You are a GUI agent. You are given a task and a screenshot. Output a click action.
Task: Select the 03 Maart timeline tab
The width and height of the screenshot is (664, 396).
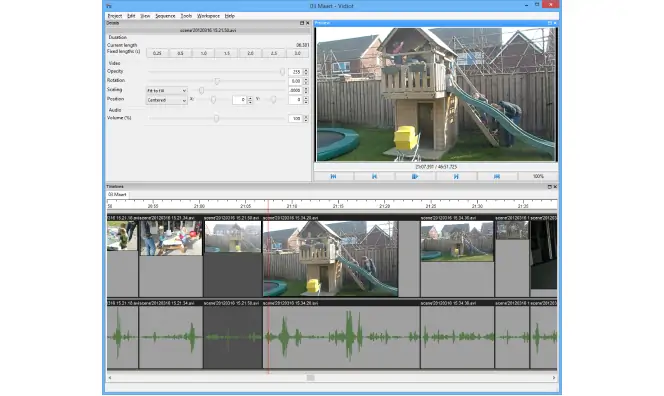[x=117, y=194]
